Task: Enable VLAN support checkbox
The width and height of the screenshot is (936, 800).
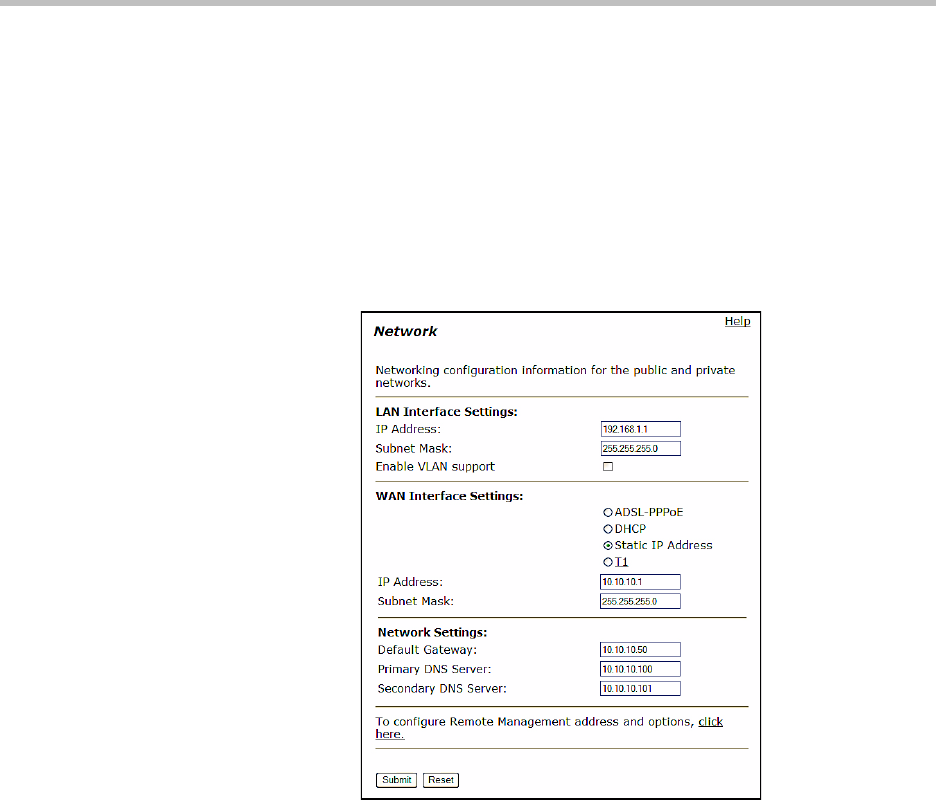Action: 608,466
